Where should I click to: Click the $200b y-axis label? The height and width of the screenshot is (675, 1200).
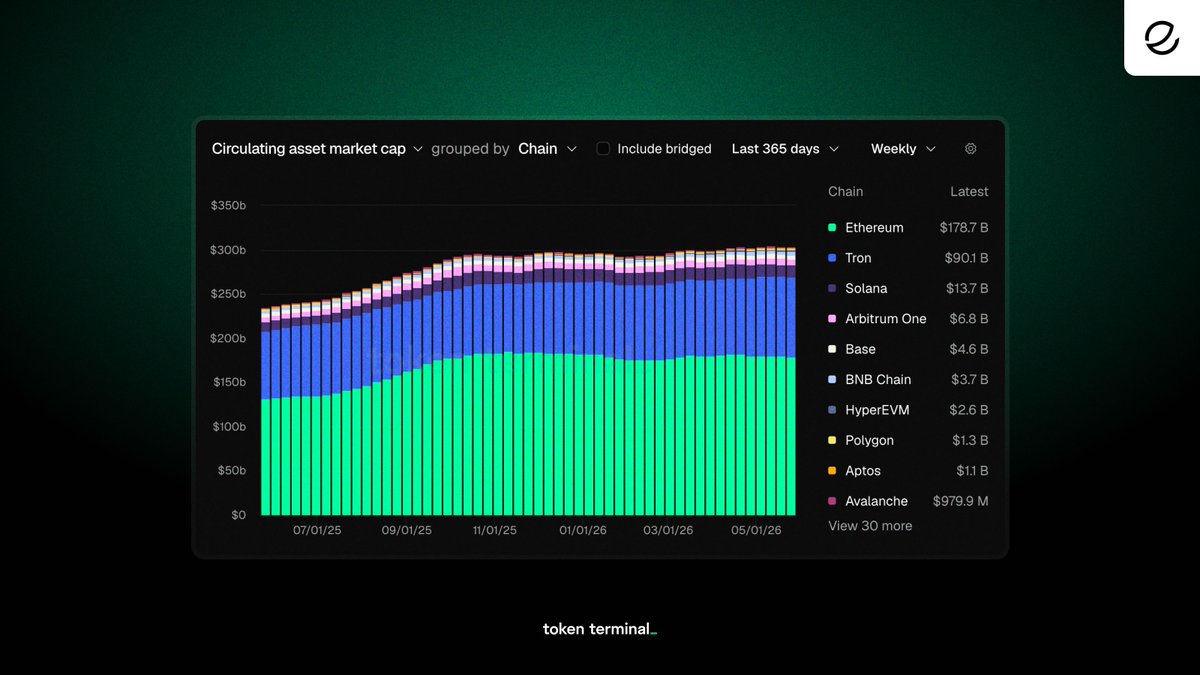(x=228, y=338)
